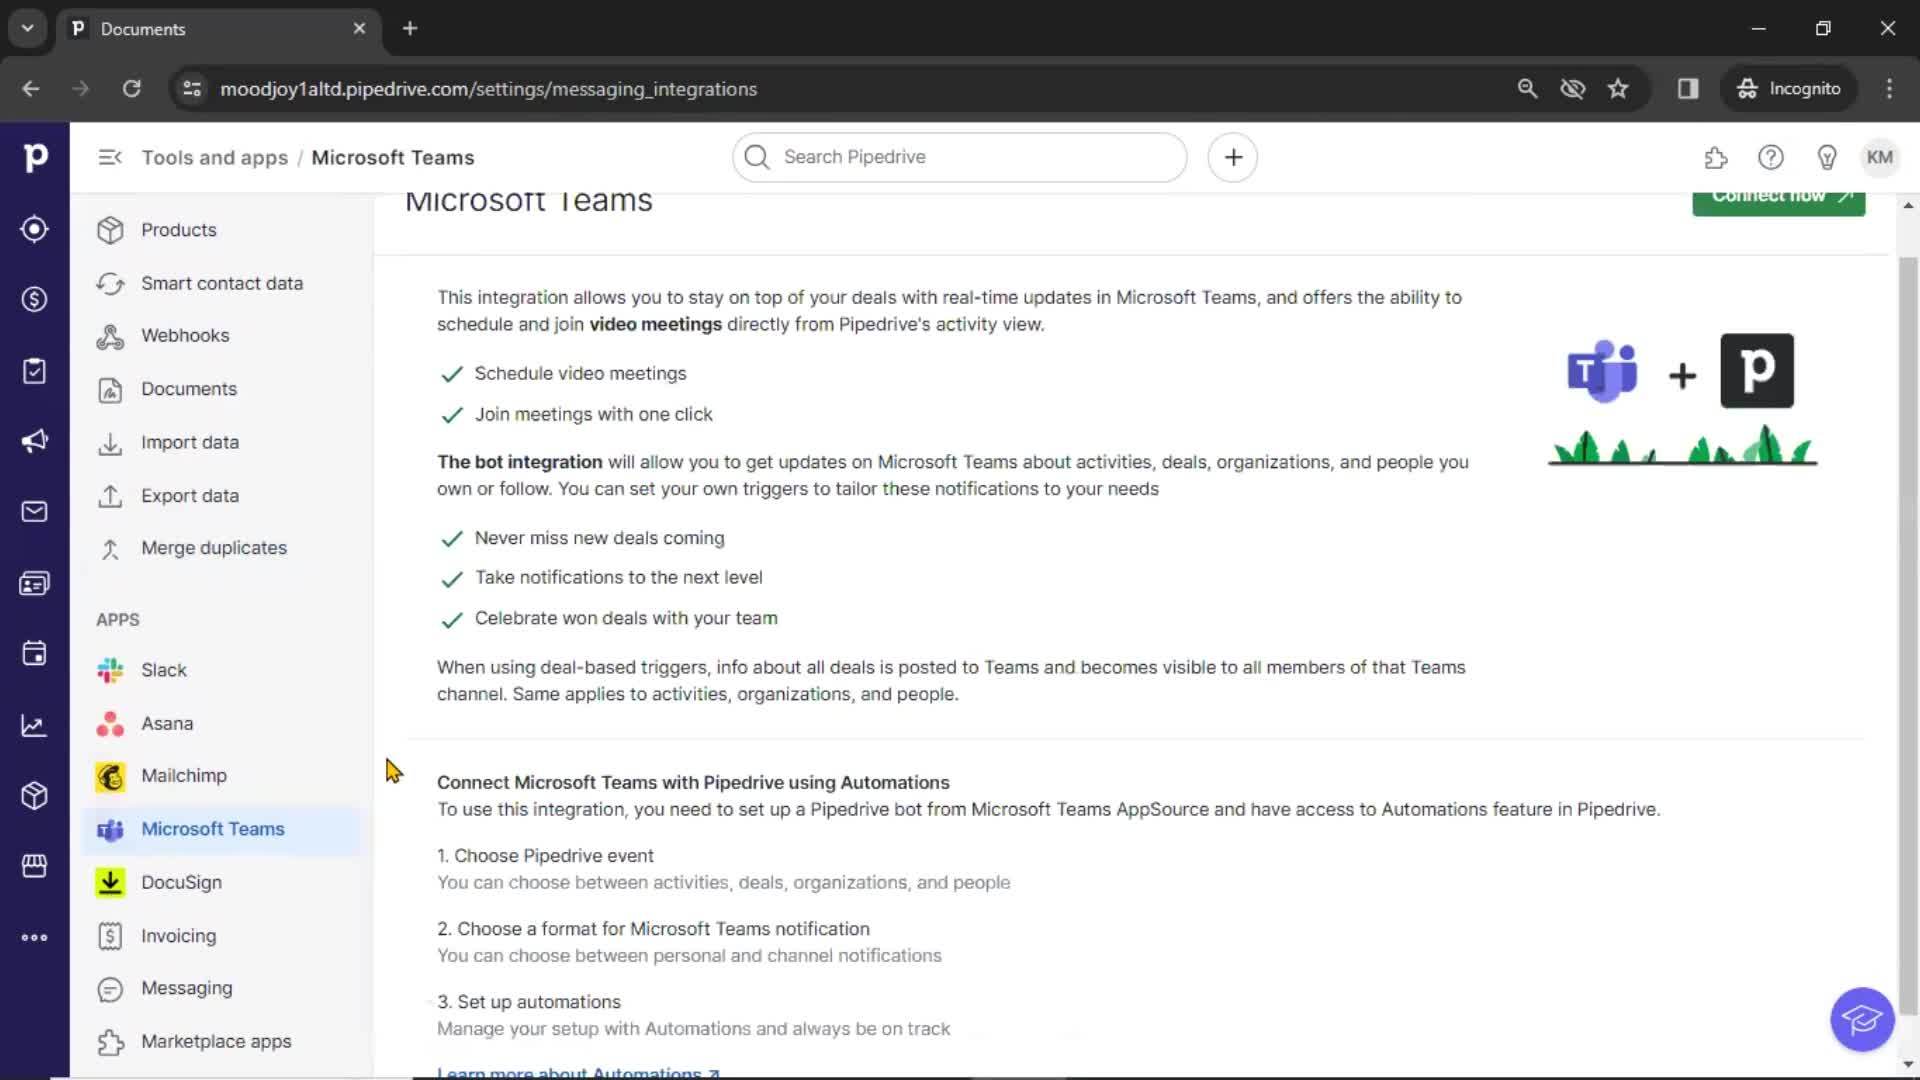Image resolution: width=1920 pixels, height=1080 pixels.
Task: Collapse the settings sidebar with hamburger toggle
Action: tap(109, 157)
